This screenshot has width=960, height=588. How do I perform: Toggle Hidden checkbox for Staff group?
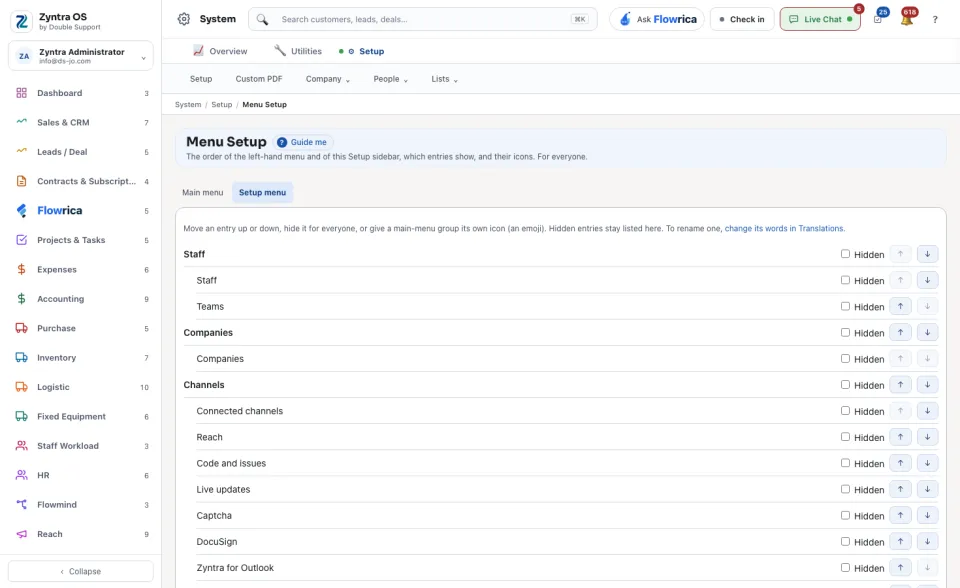point(846,254)
